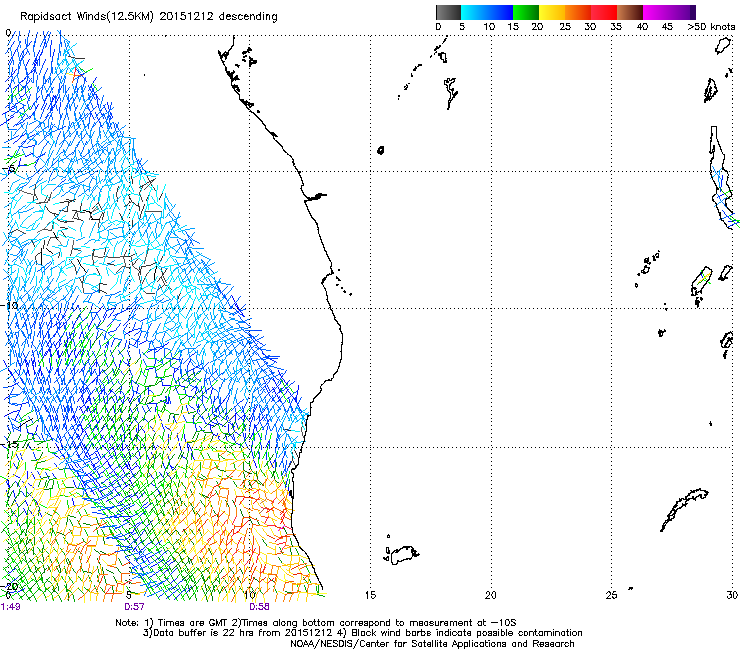740x650 pixels.
Task: Click the "35" legend scale label
Action: 616,27
